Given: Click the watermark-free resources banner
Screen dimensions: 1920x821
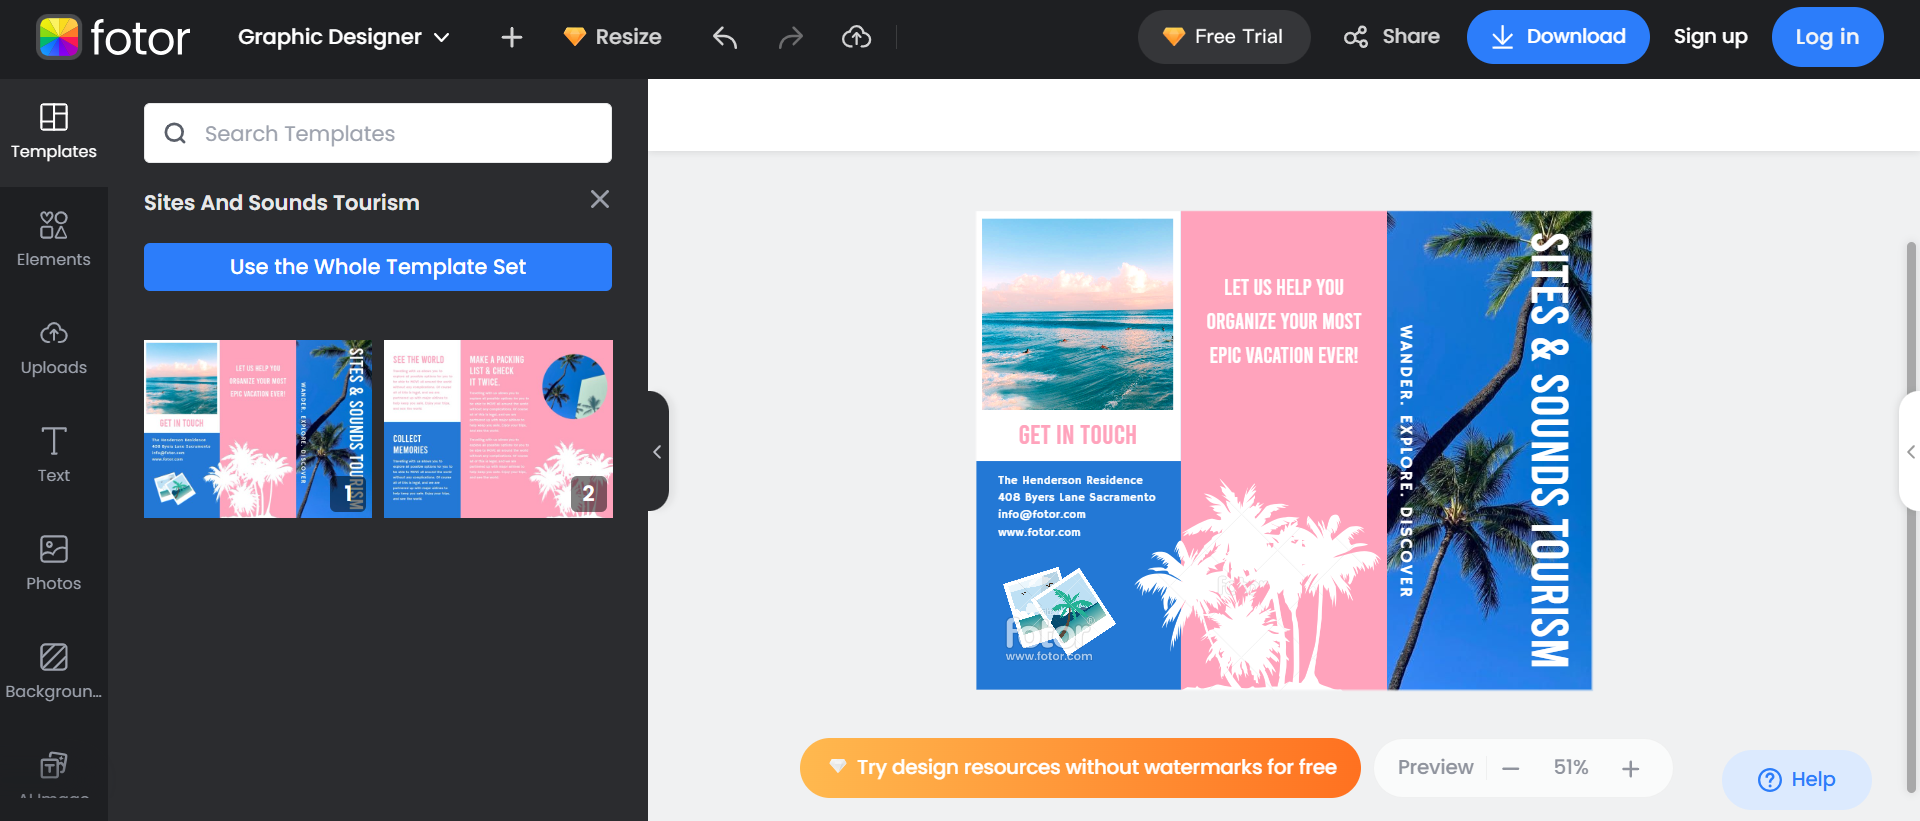Looking at the screenshot, I should pos(1080,768).
